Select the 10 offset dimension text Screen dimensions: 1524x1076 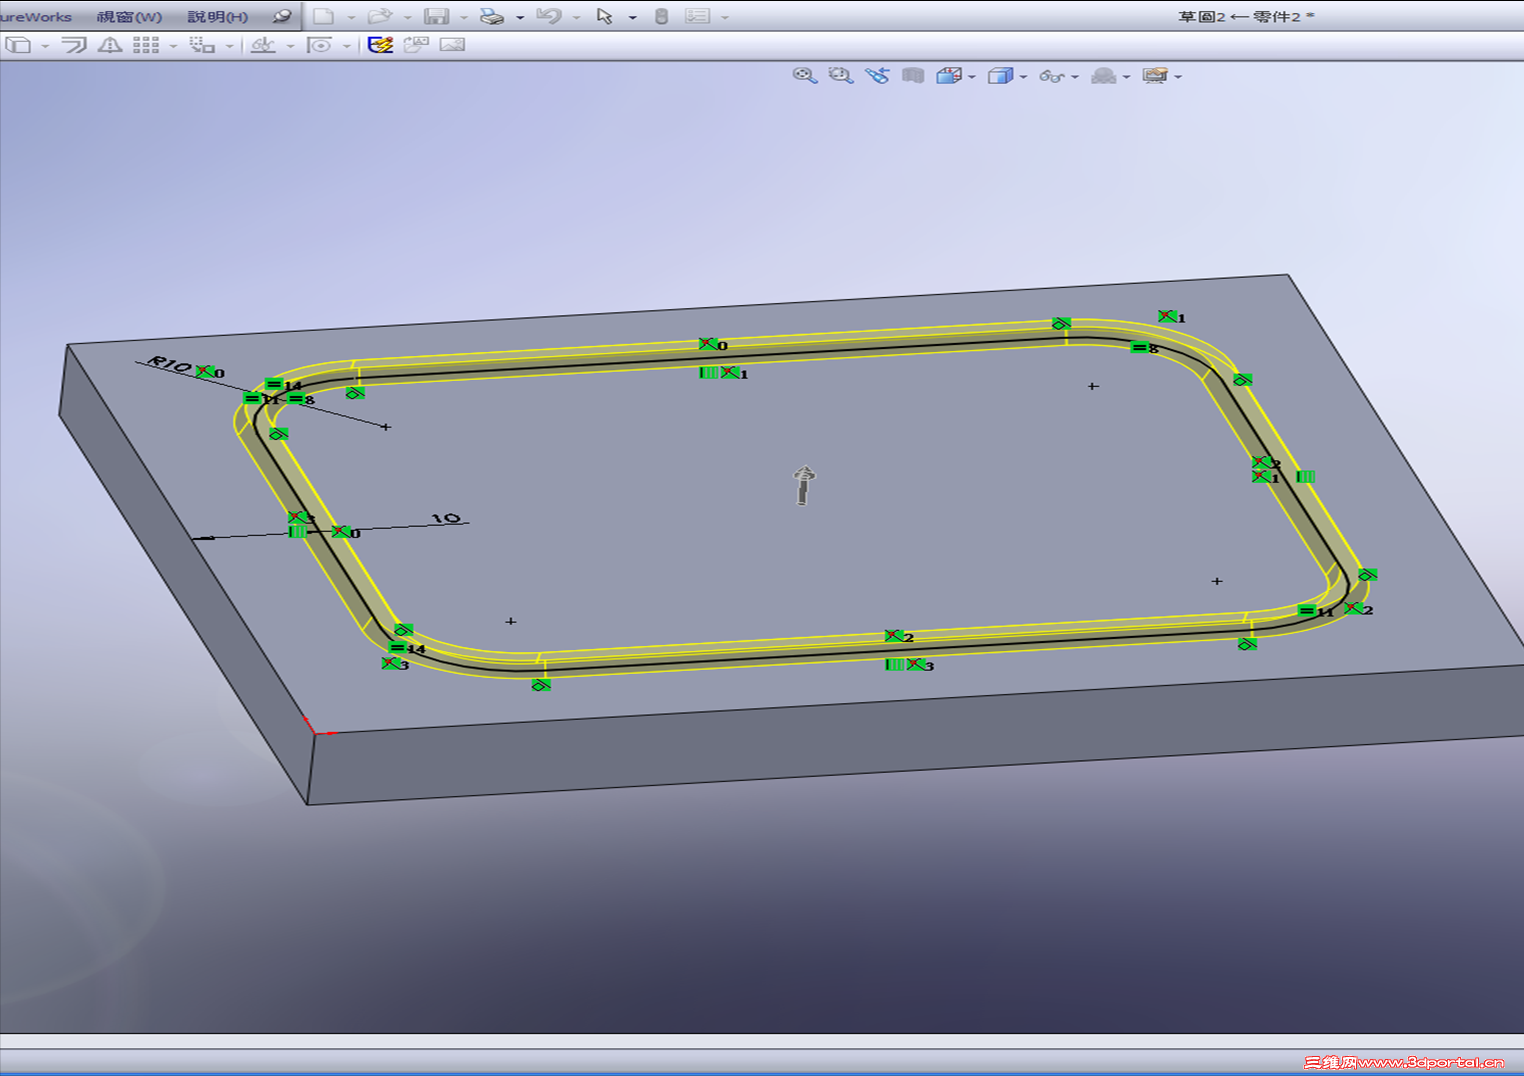tap(445, 518)
